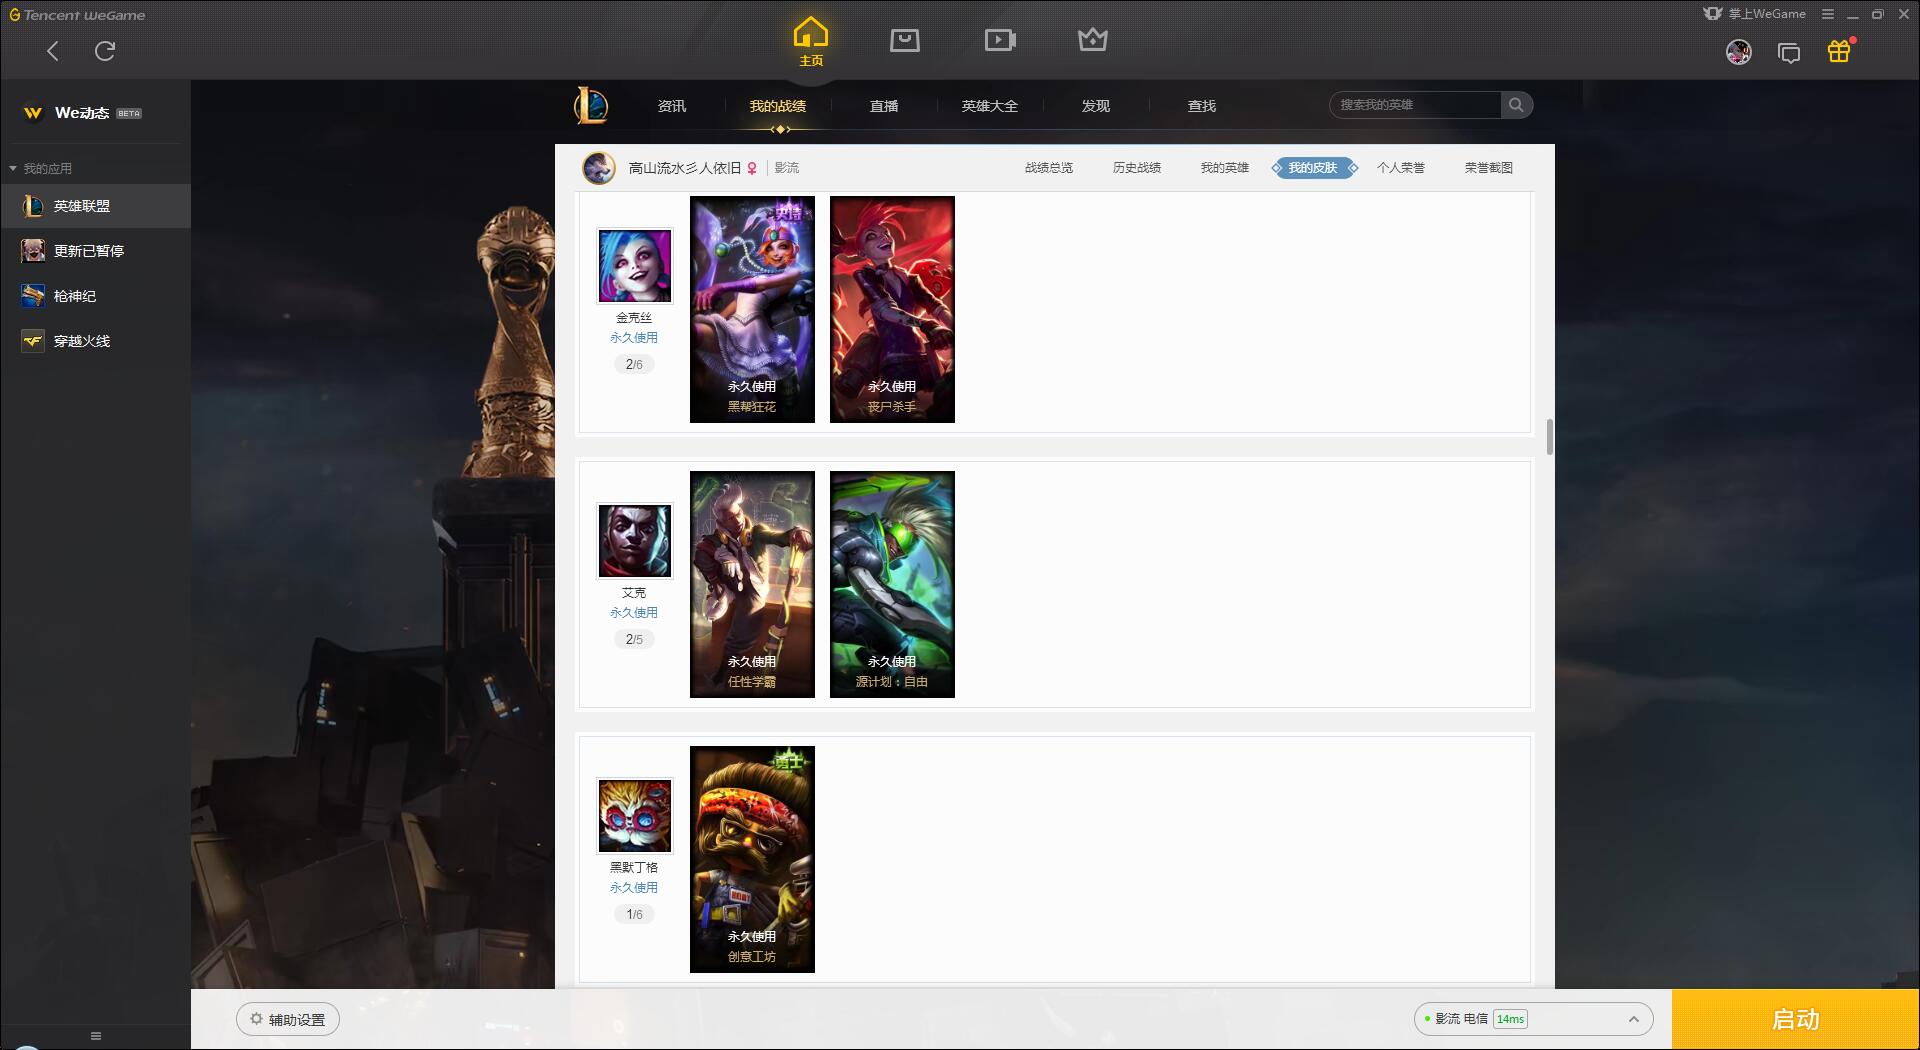The width and height of the screenshot is (1920, 1050).
Task: Collapse the 我的应用 section
Action: [40, 168]
